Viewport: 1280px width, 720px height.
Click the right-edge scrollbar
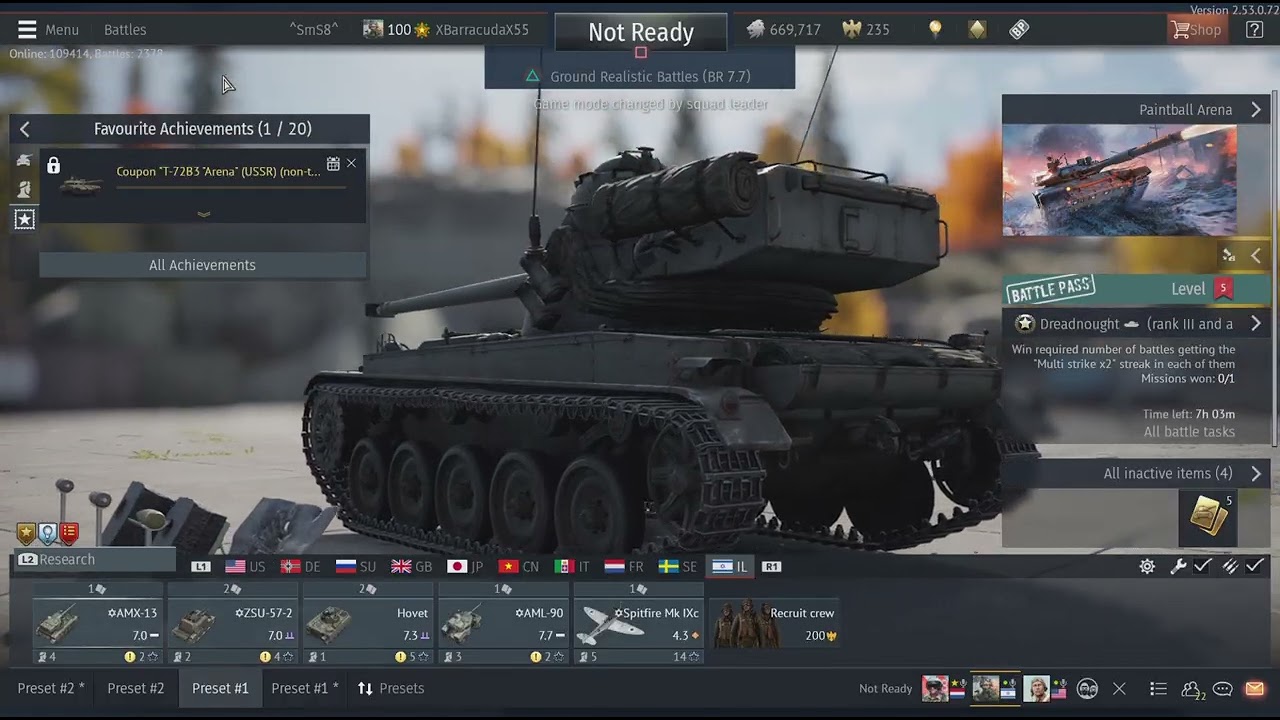click(1276, 270)
